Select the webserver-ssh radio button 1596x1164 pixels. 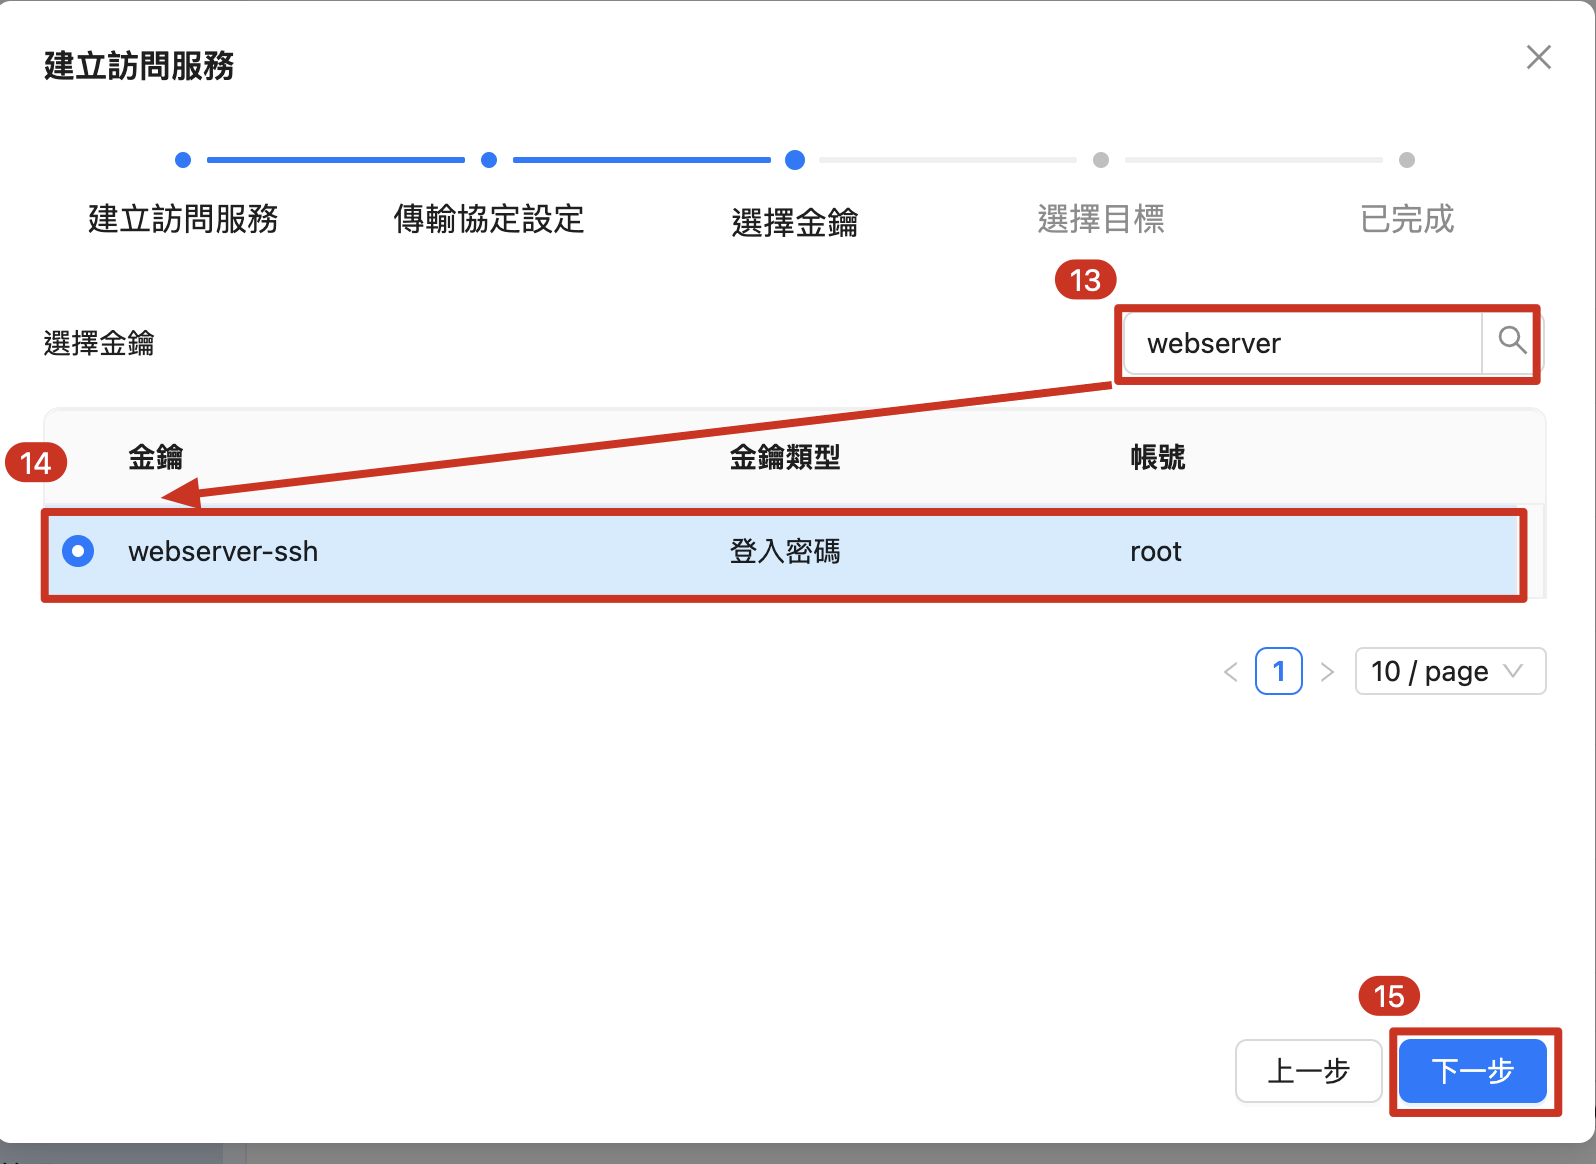click(x=78, y=551)
